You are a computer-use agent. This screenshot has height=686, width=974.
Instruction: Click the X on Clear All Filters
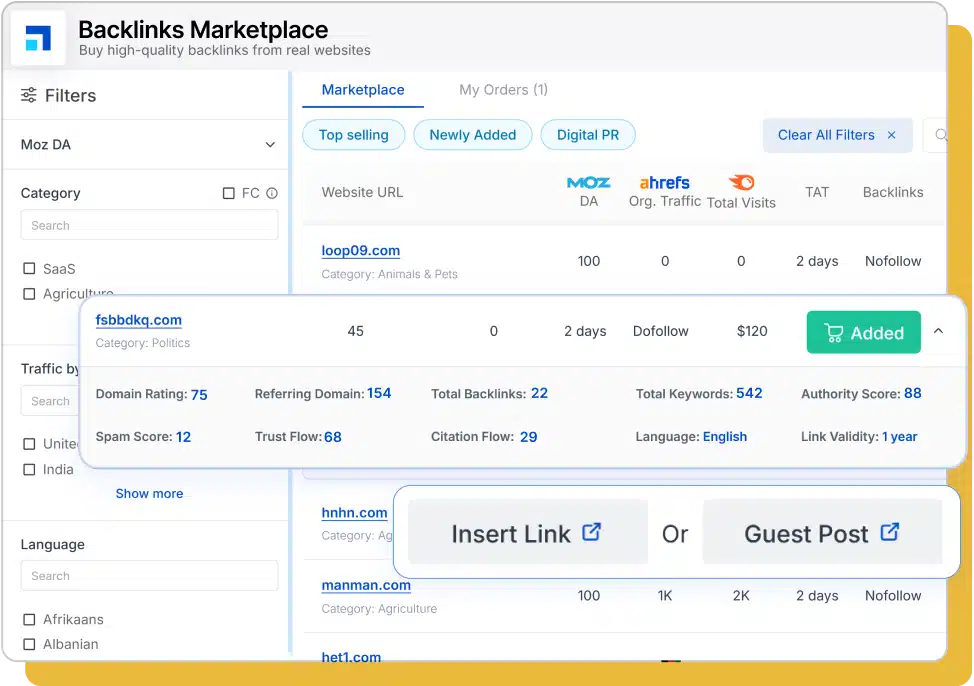[891, 135]
